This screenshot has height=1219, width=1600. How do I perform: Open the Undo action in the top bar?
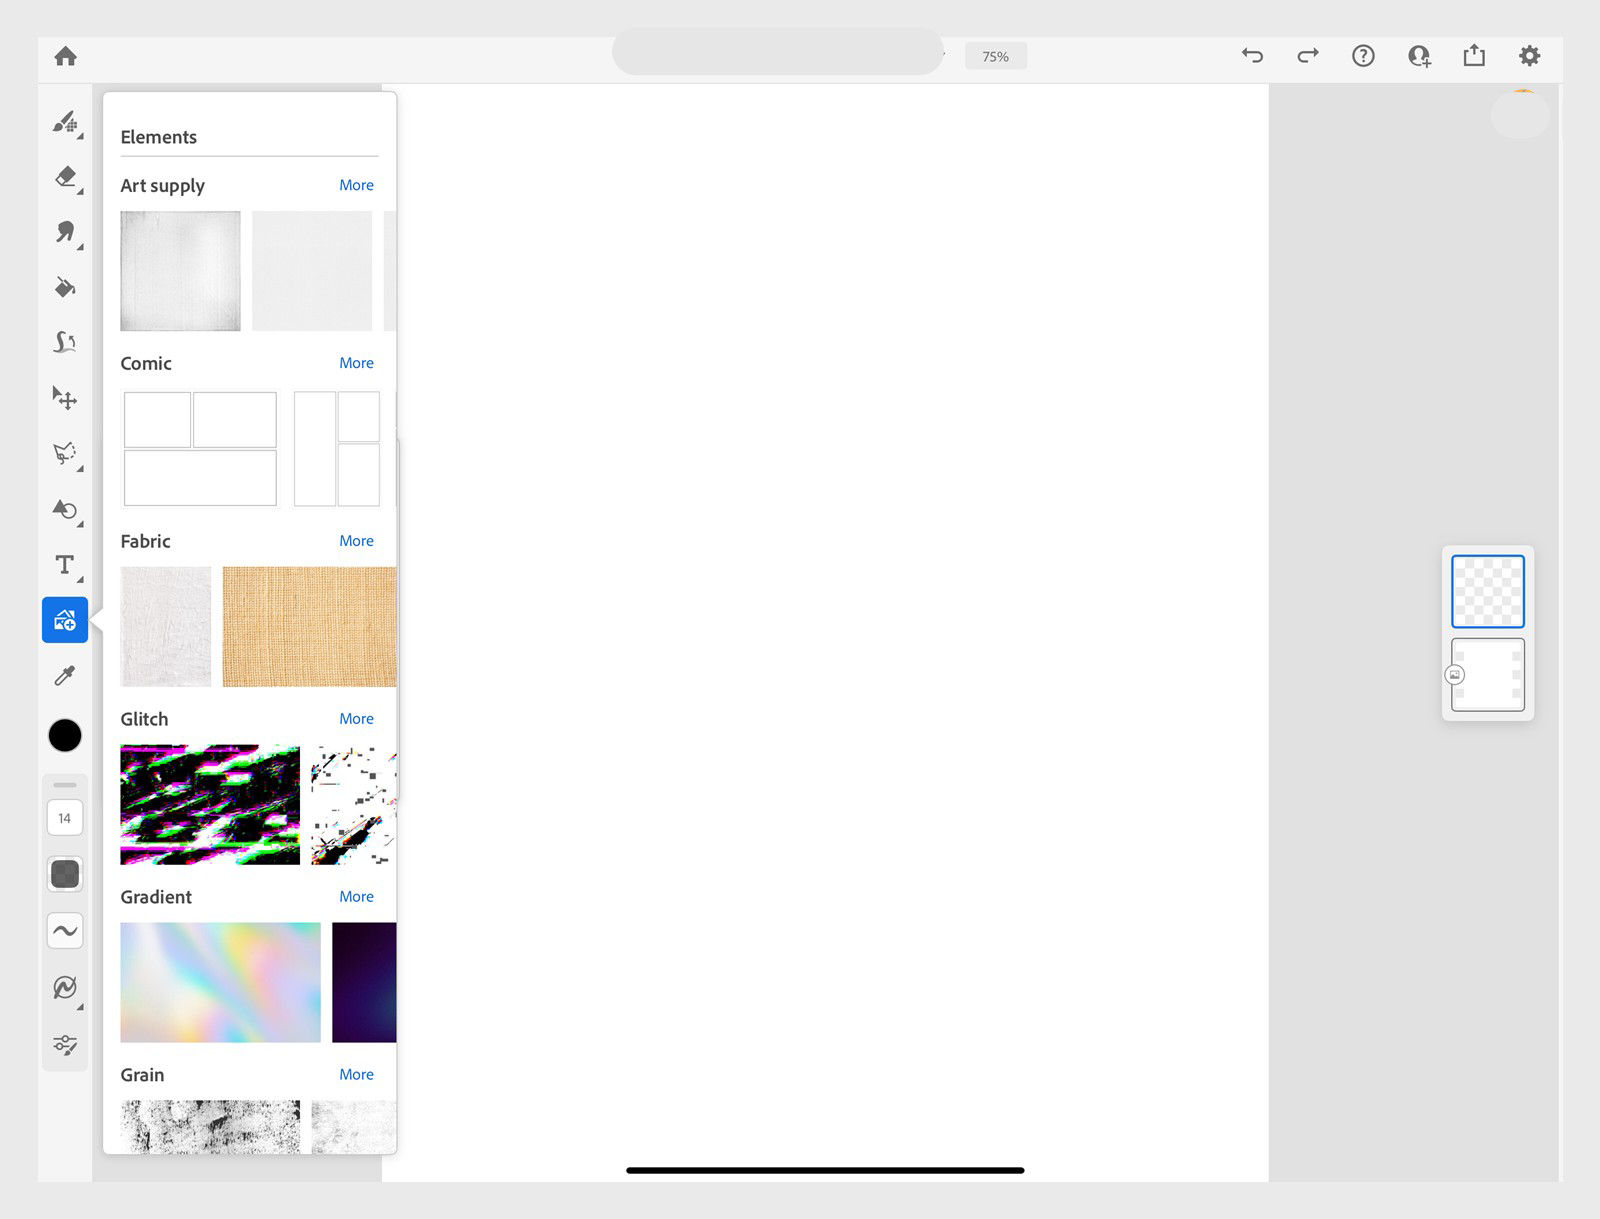pos(1251,56)
